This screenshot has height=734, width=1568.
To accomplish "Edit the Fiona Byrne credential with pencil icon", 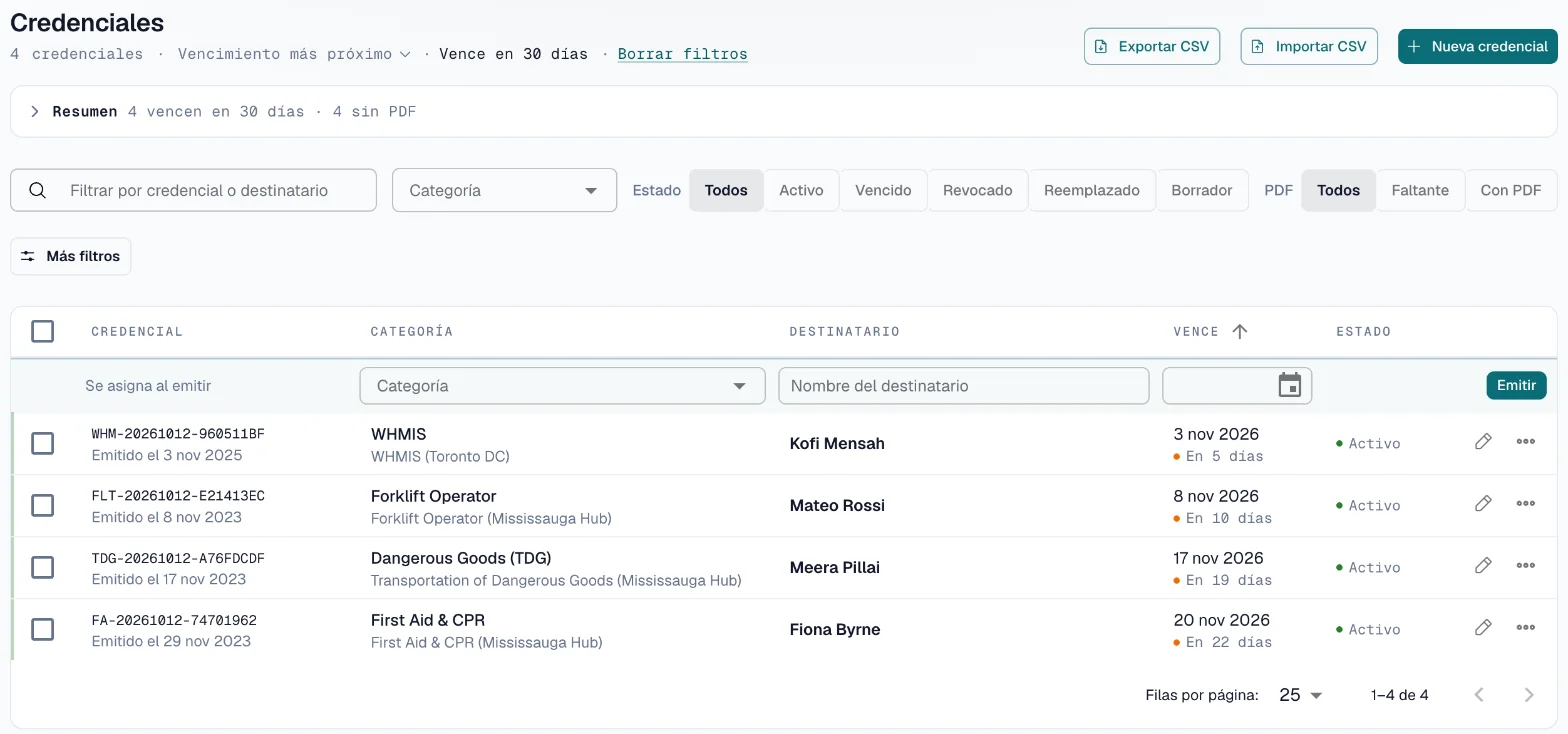I will coord(1483,627).
